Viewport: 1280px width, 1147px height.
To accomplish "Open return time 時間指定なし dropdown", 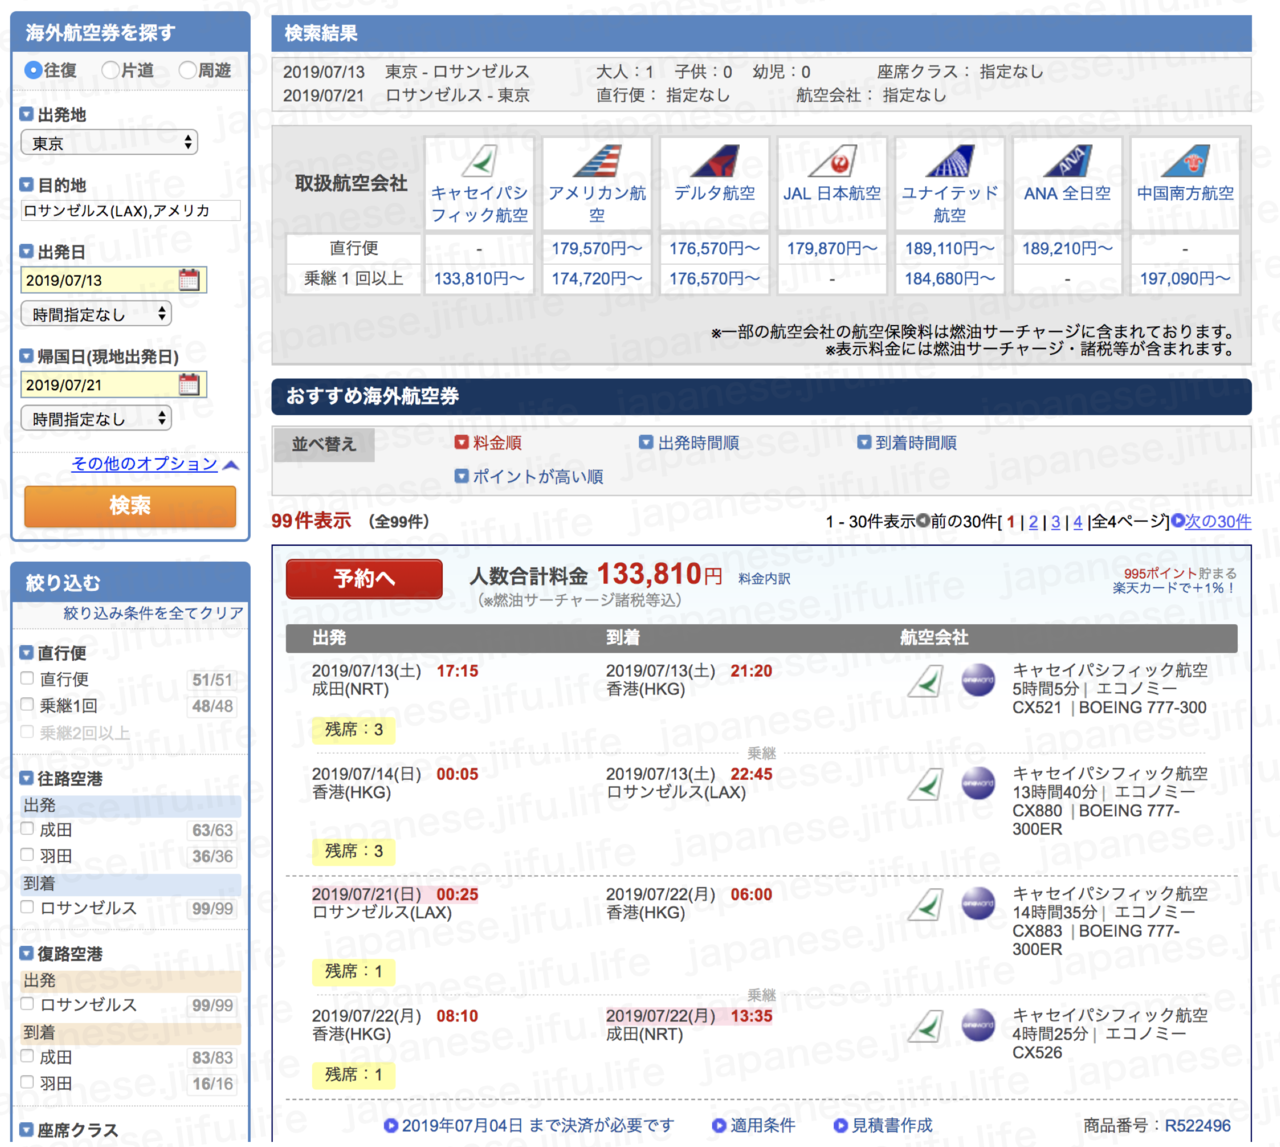I will 96,419.
